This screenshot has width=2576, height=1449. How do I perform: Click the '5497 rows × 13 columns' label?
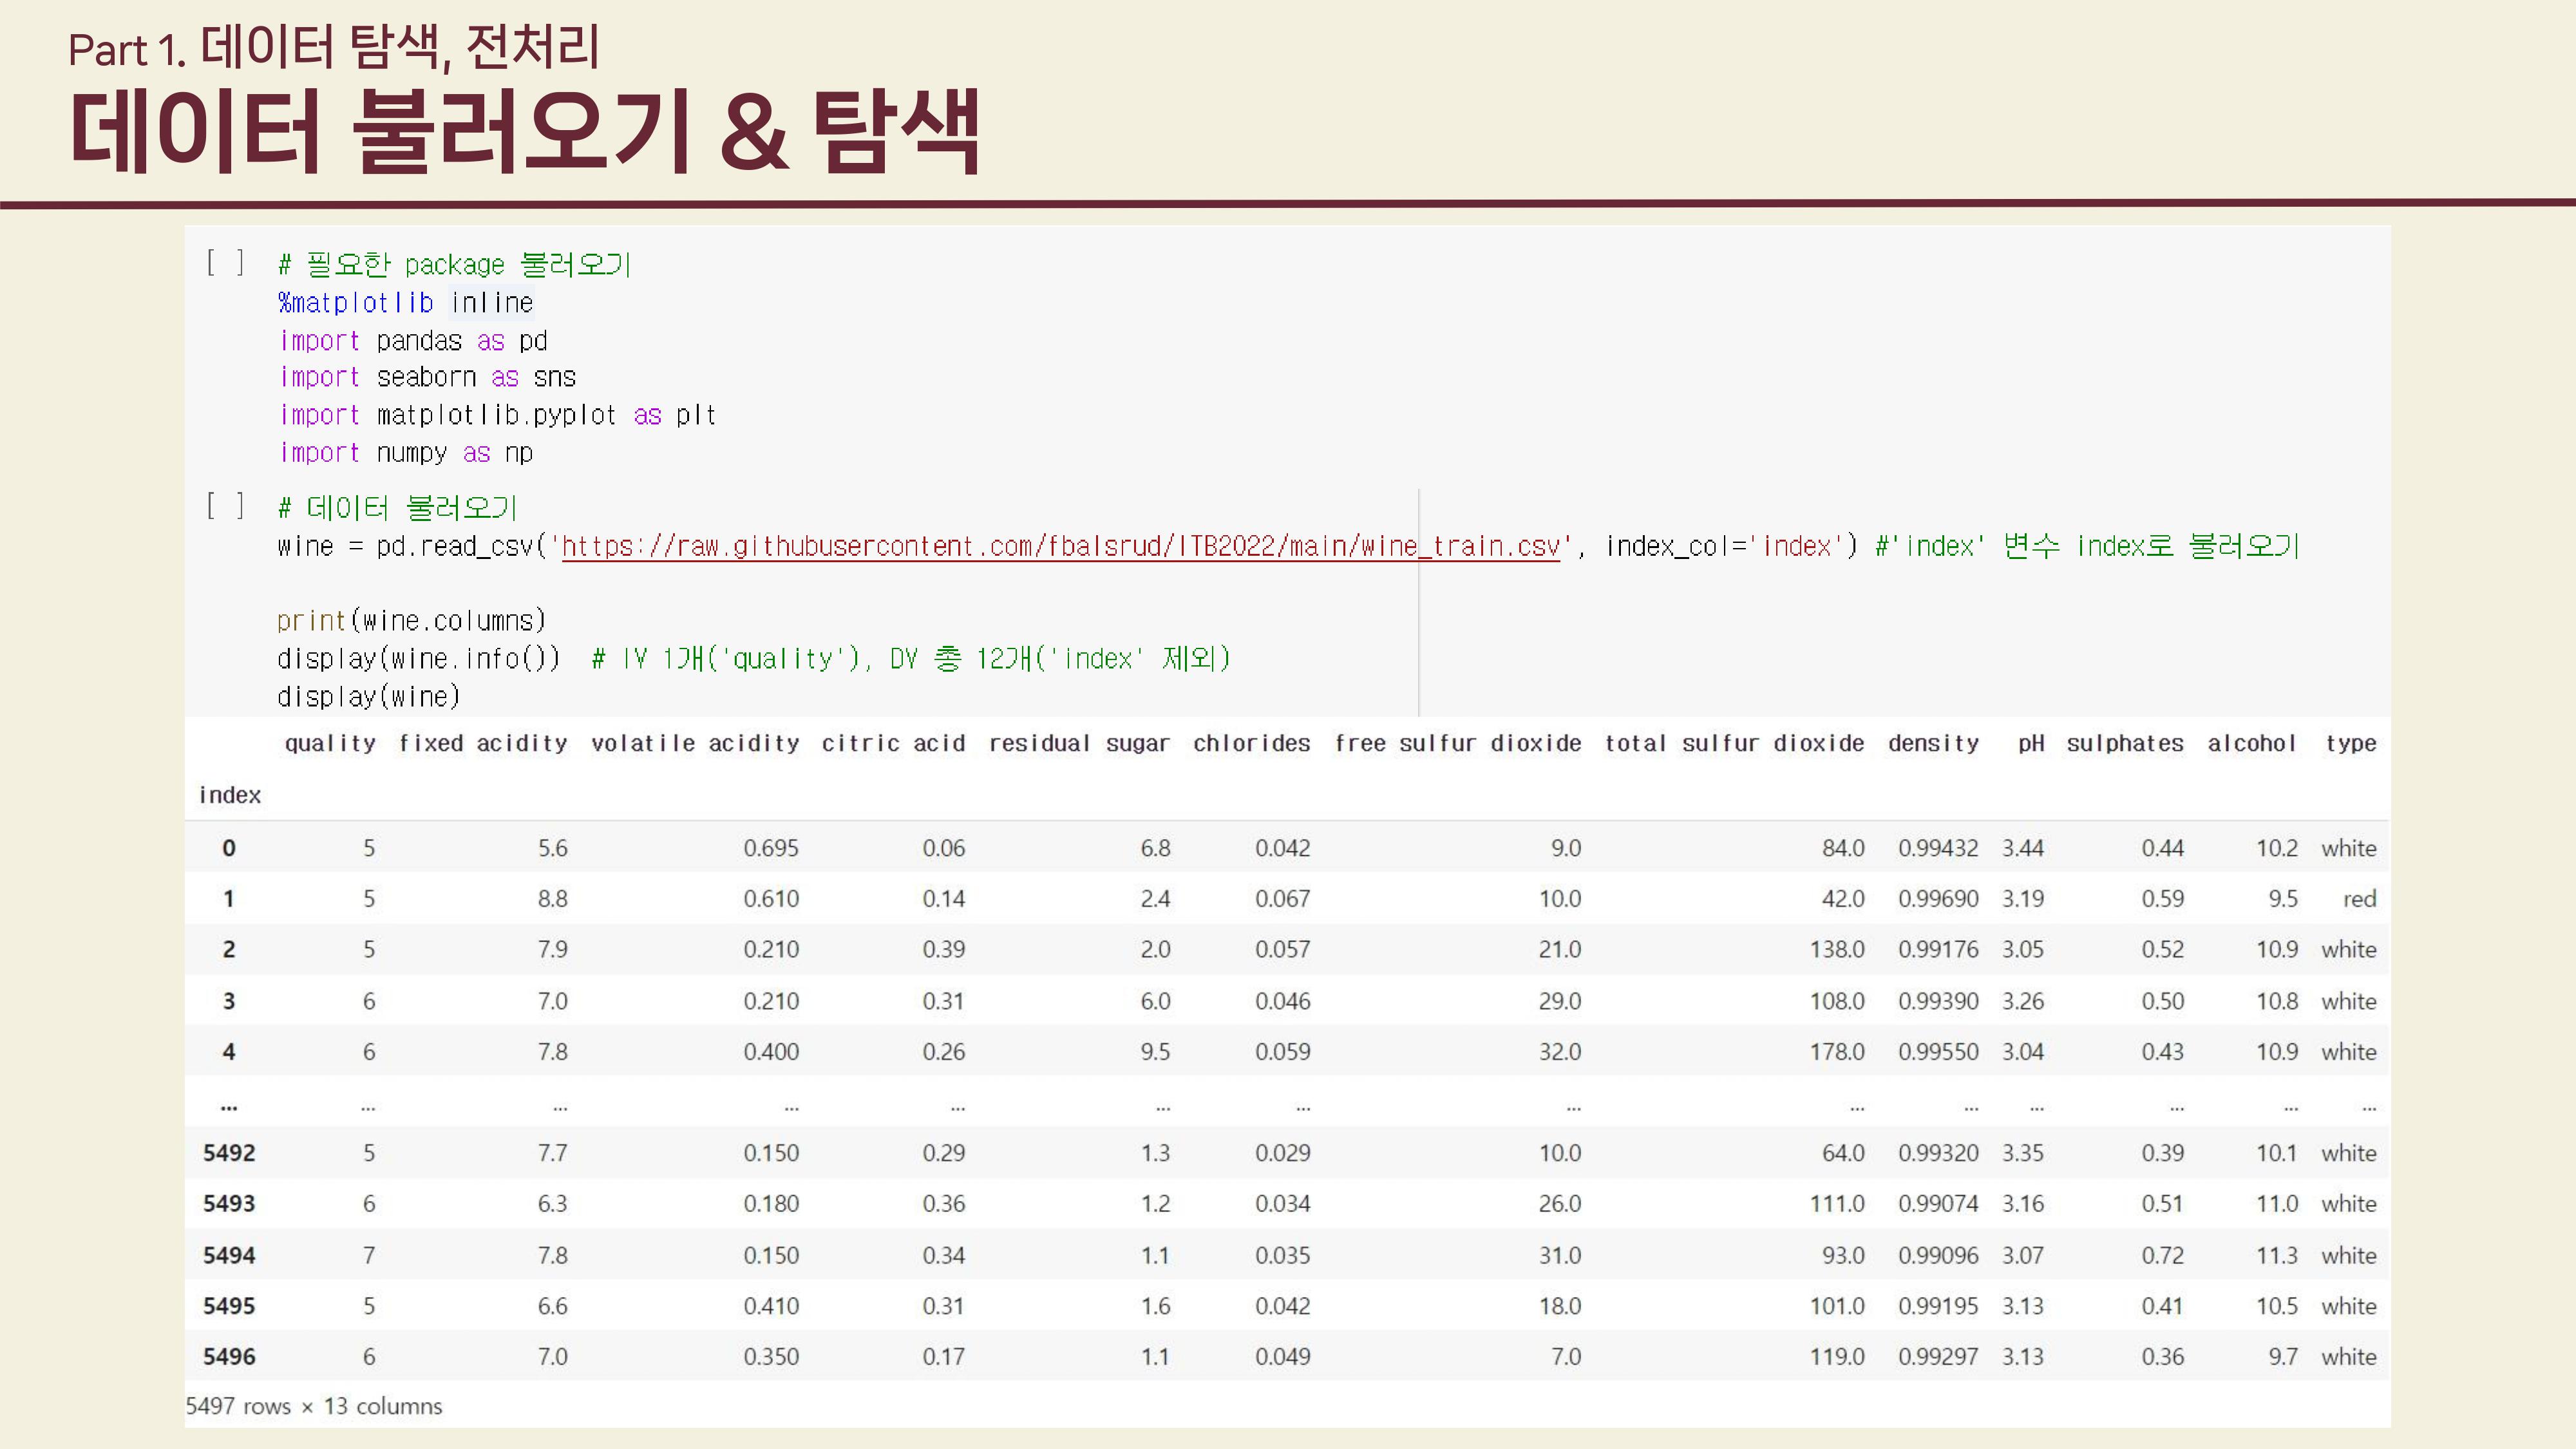[313, 1405]
